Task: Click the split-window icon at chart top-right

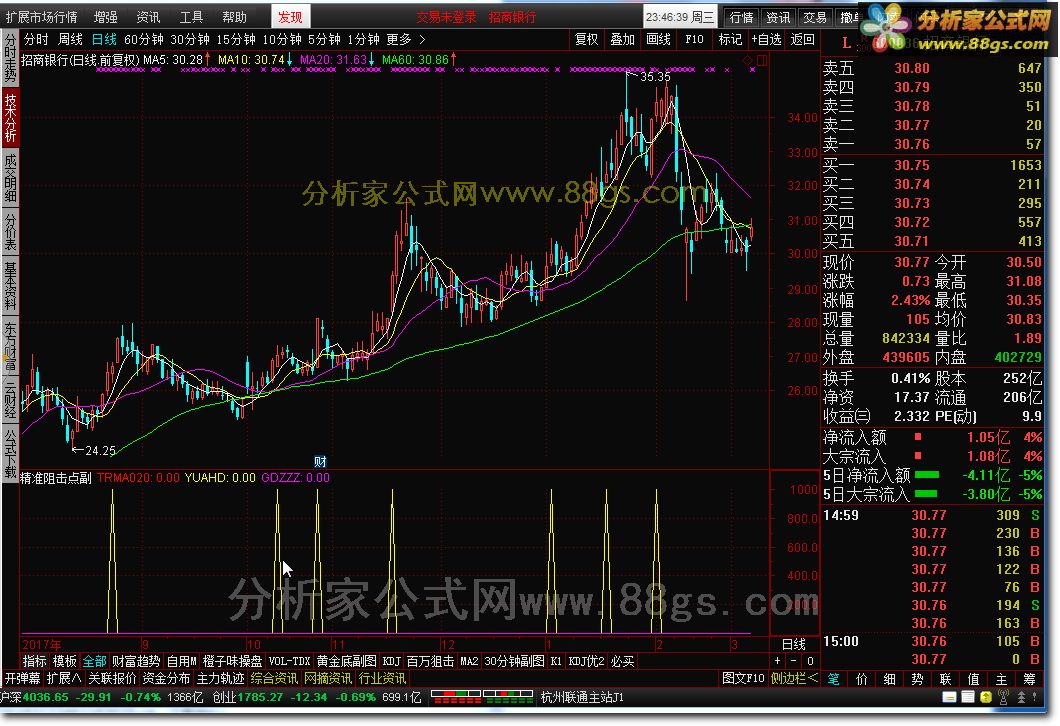Action: pos(762,61)
